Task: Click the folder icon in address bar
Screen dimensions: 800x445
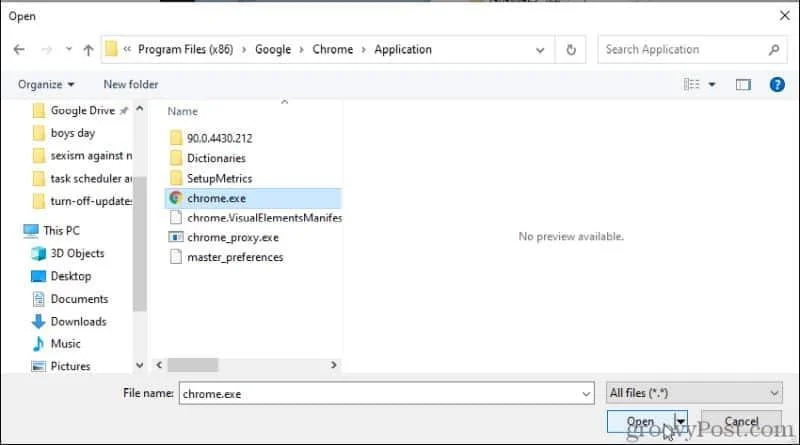Action: (111, 49)
